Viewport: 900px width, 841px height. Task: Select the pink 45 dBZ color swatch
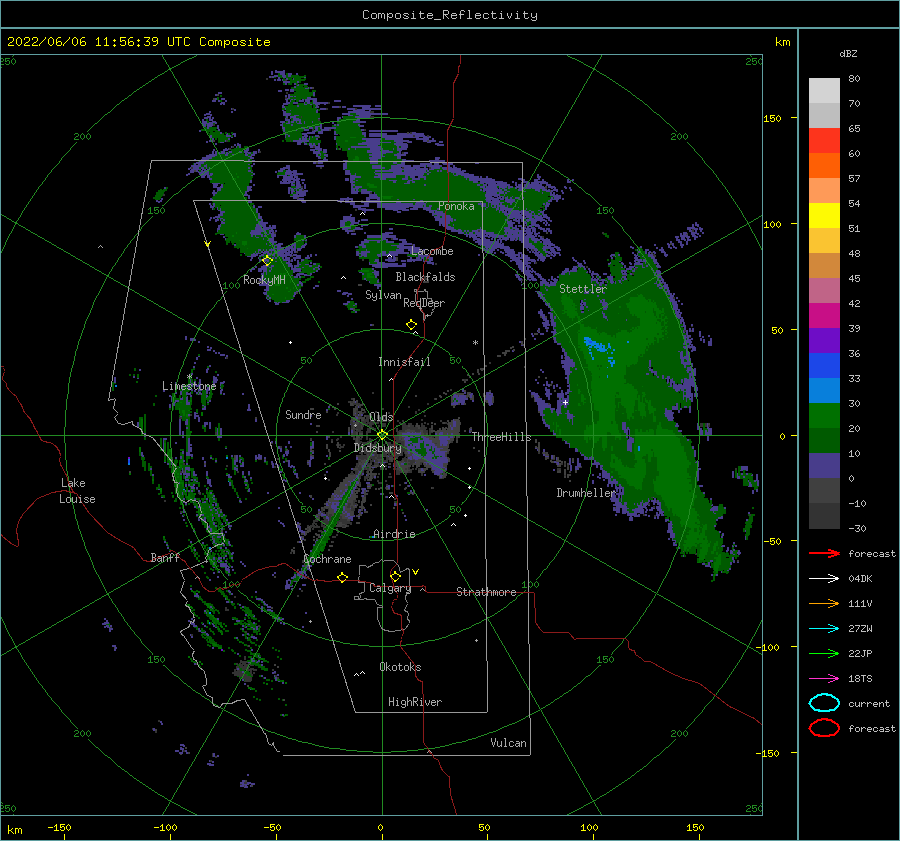click(x=824, y=290)
